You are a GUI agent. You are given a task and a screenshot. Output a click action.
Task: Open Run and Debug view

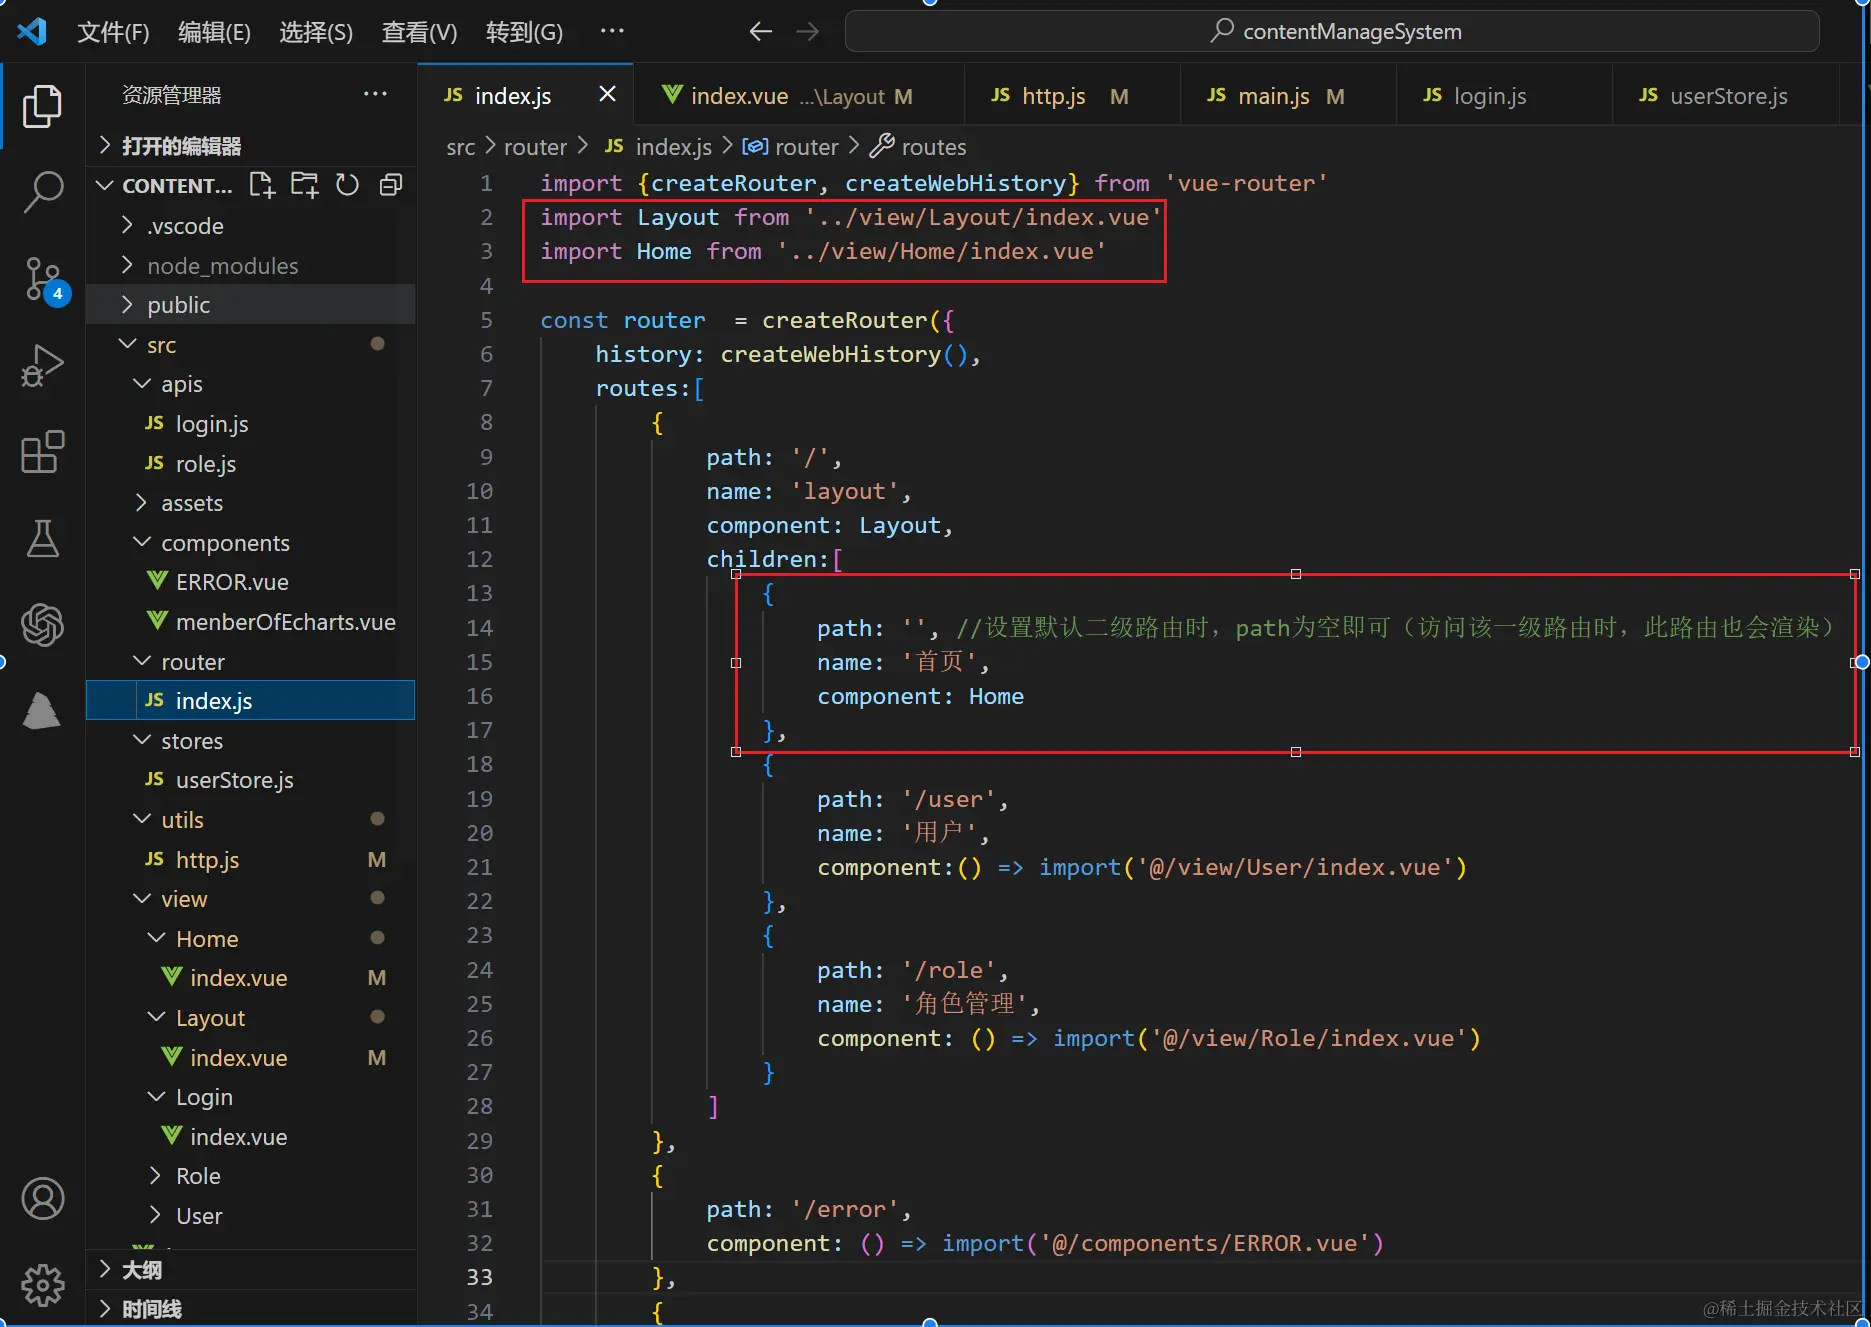42,366
